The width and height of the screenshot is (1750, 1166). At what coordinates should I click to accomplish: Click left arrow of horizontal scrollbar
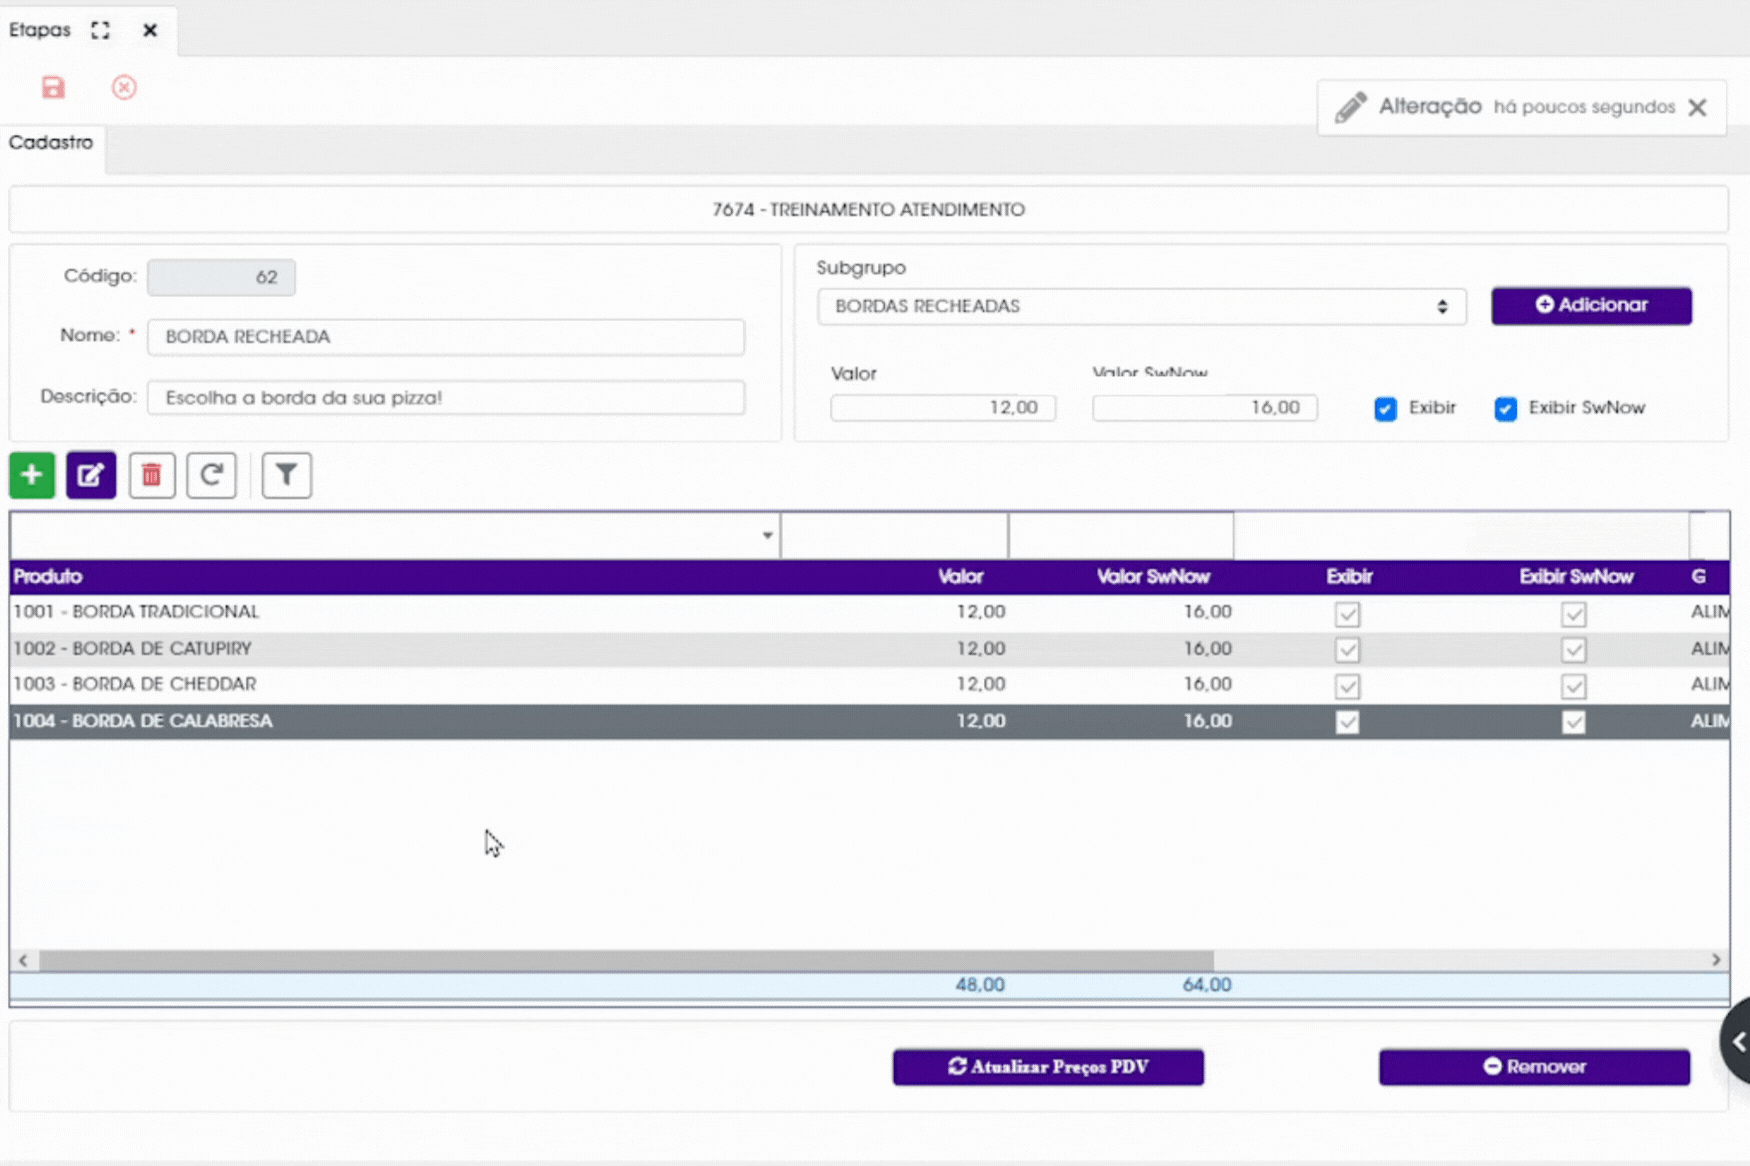click(x=23, y=960)
